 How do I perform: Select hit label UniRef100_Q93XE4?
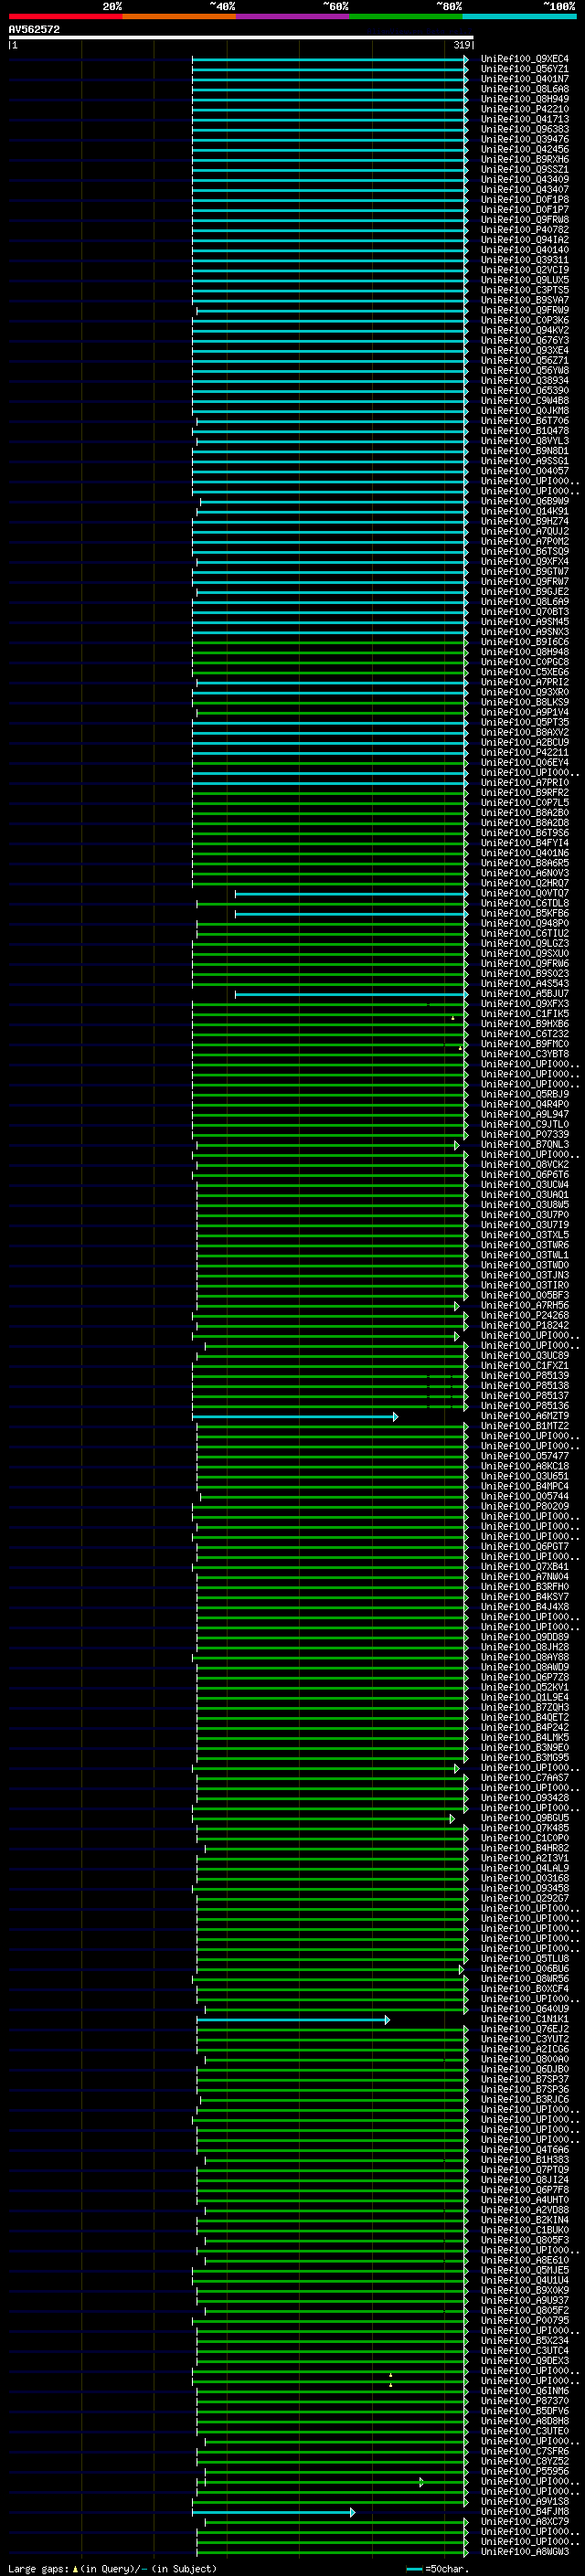(525, 350)
